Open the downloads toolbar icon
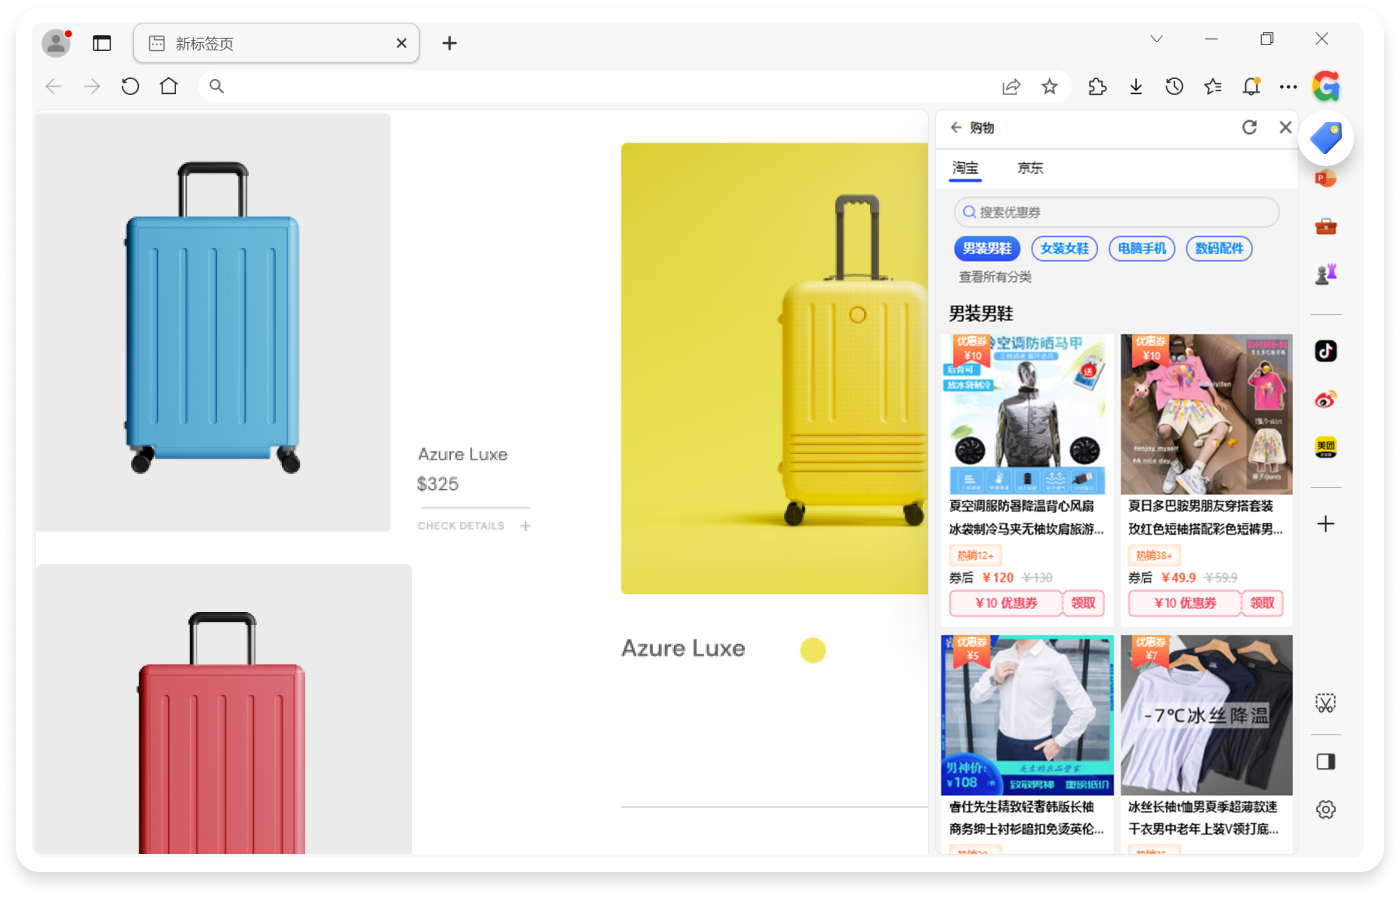 [x=1136, y=87]
